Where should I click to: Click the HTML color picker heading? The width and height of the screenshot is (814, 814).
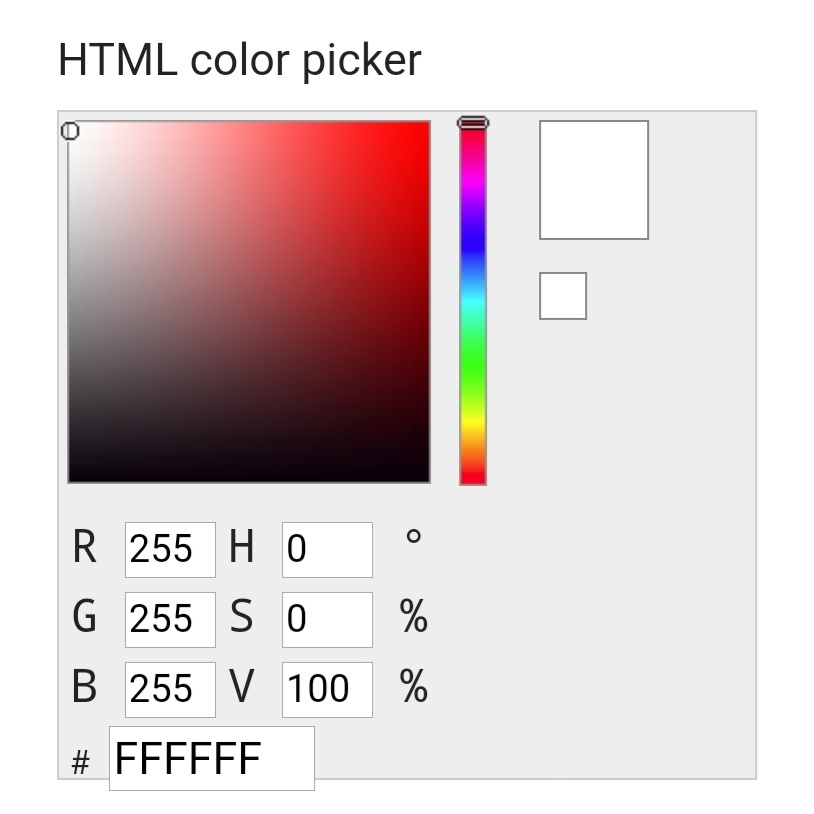point(240,60)
